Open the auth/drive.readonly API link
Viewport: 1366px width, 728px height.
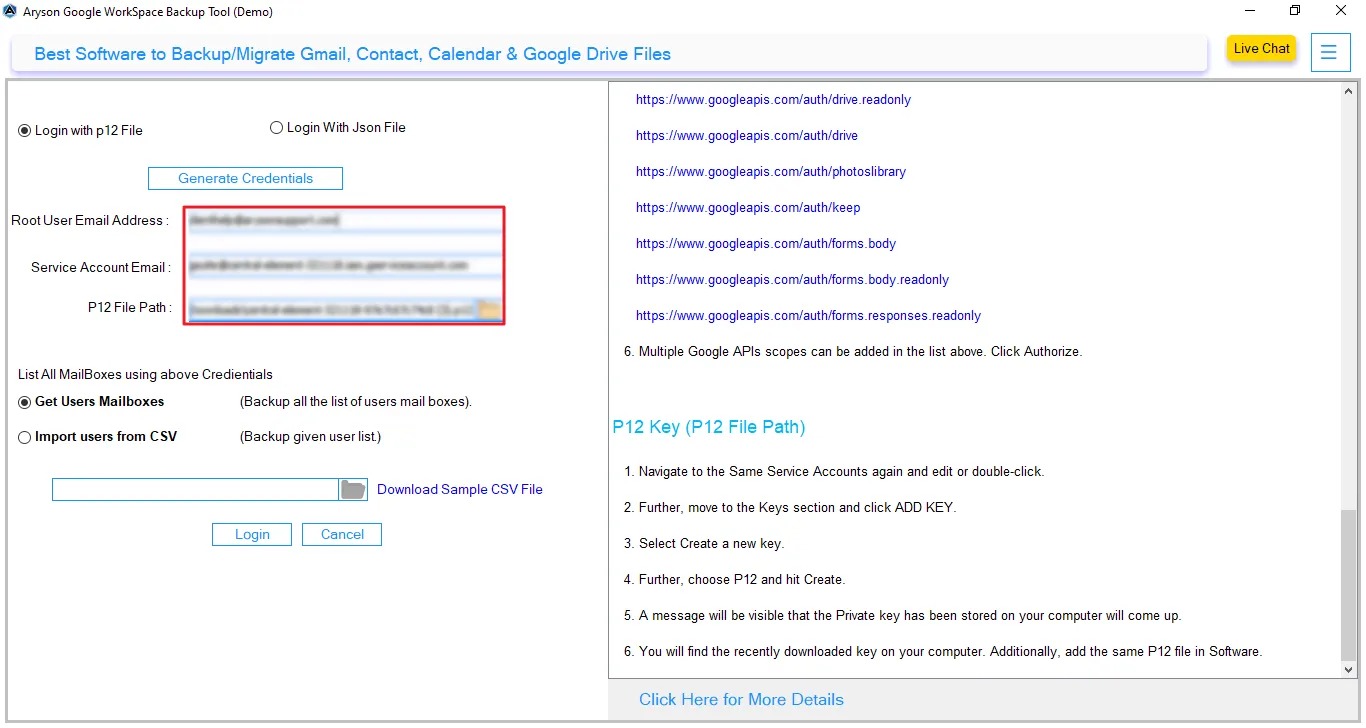pos(773,99)
